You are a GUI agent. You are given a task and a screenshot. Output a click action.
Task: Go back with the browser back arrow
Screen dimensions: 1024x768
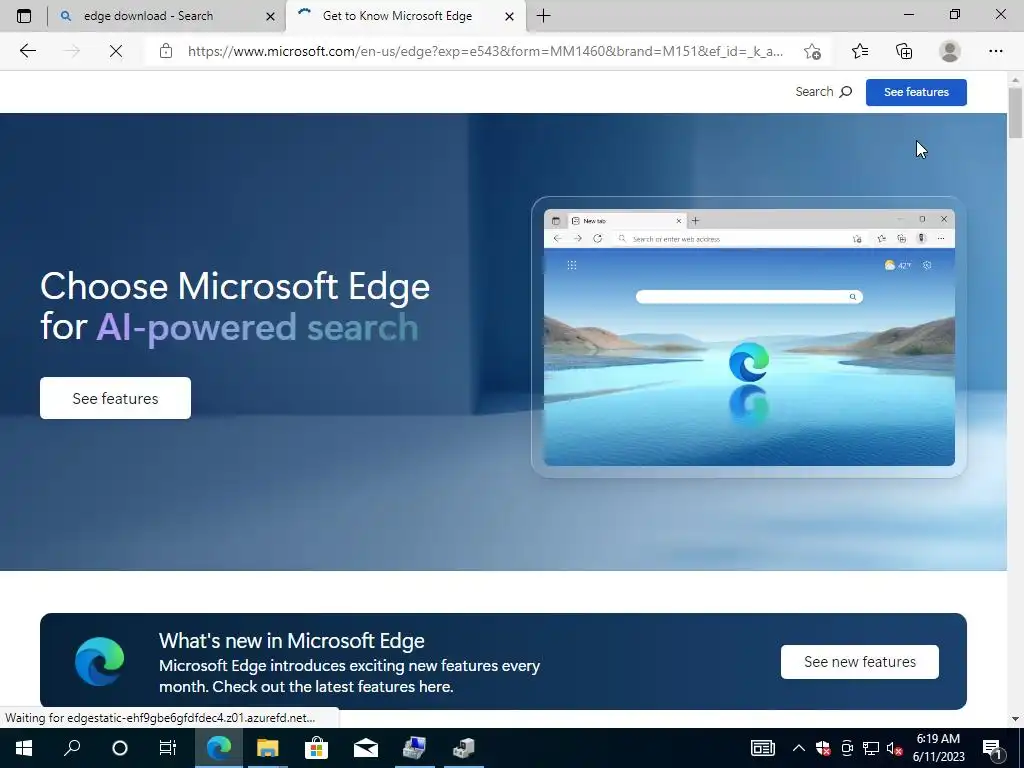[x=27, y=51]
